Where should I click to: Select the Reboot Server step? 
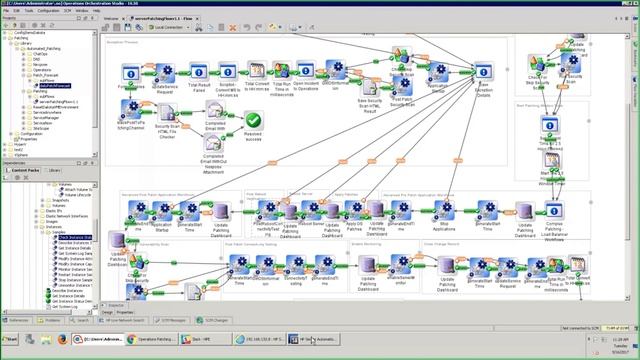point(311,210)
